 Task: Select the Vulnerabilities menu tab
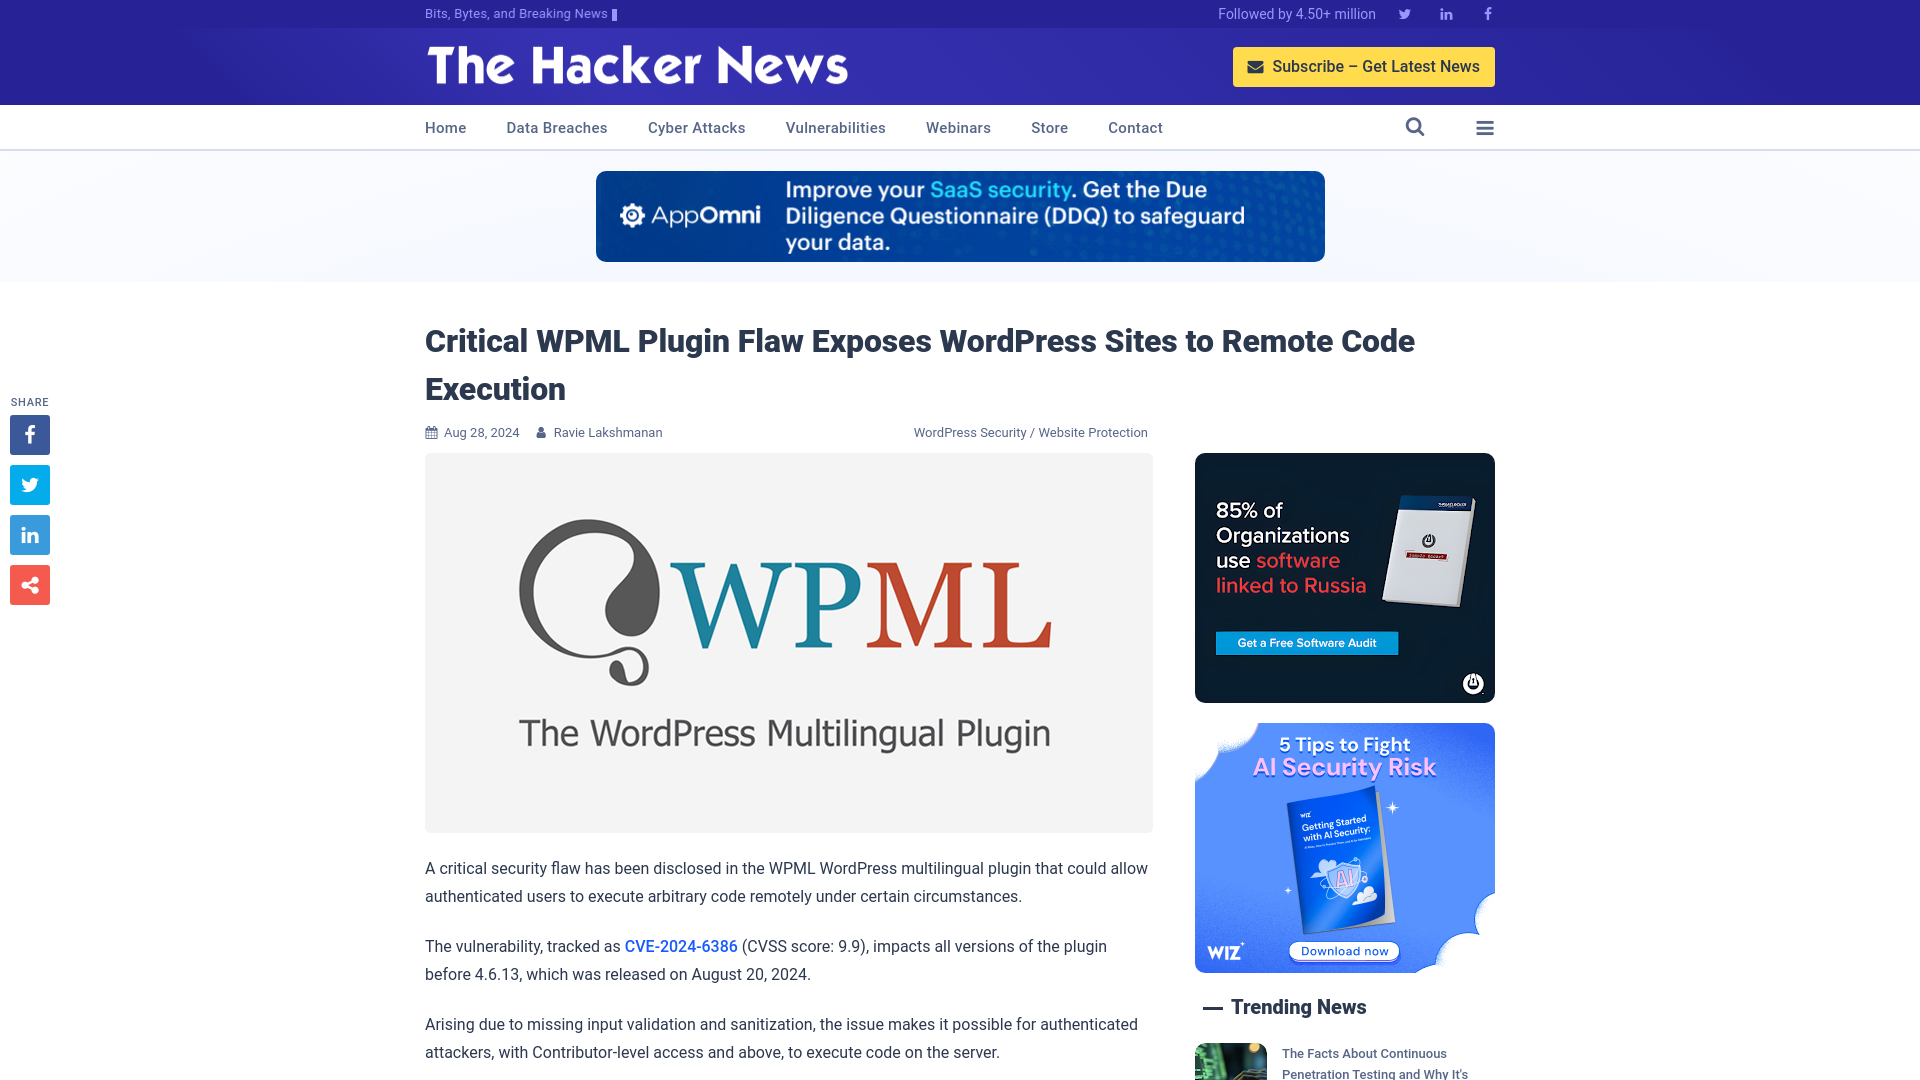coord(836,127)
